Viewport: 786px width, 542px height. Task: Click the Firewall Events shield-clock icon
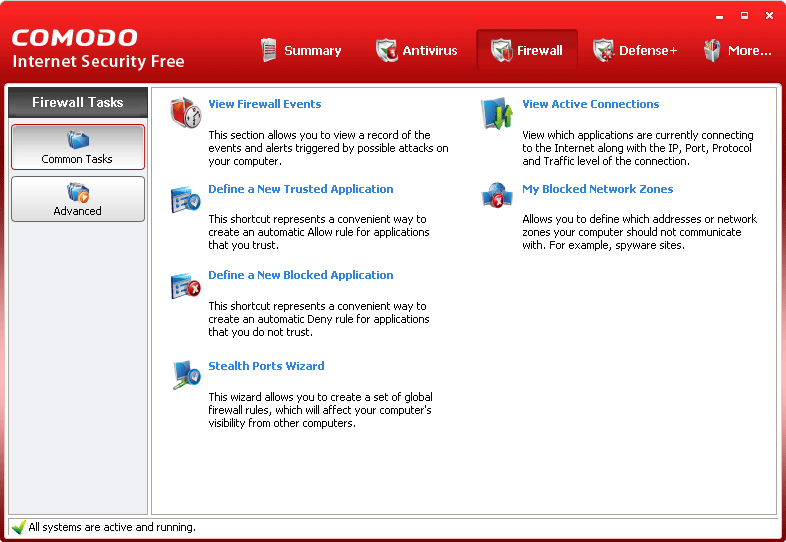point(186,113)
